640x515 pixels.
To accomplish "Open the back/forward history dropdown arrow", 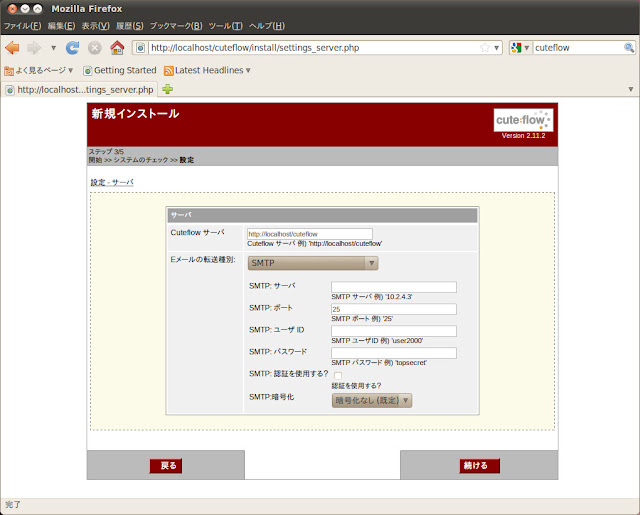I will (x=53, y=48).
